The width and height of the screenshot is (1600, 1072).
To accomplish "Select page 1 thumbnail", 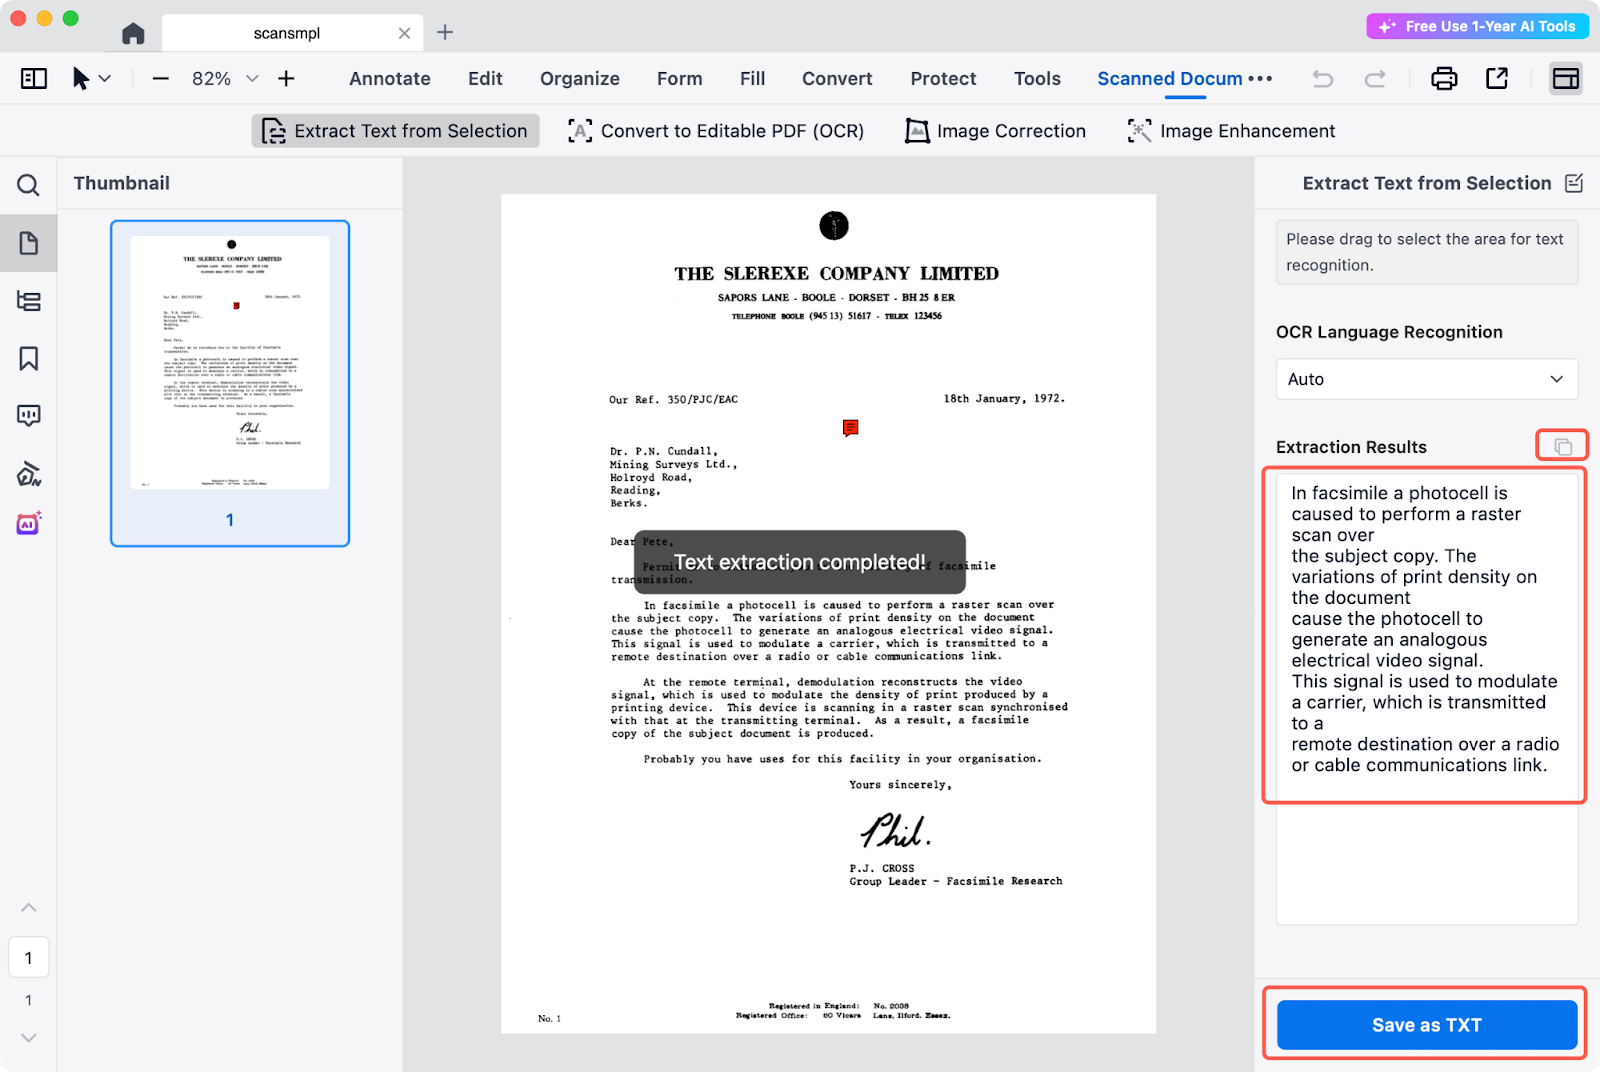I will point(230,364).
